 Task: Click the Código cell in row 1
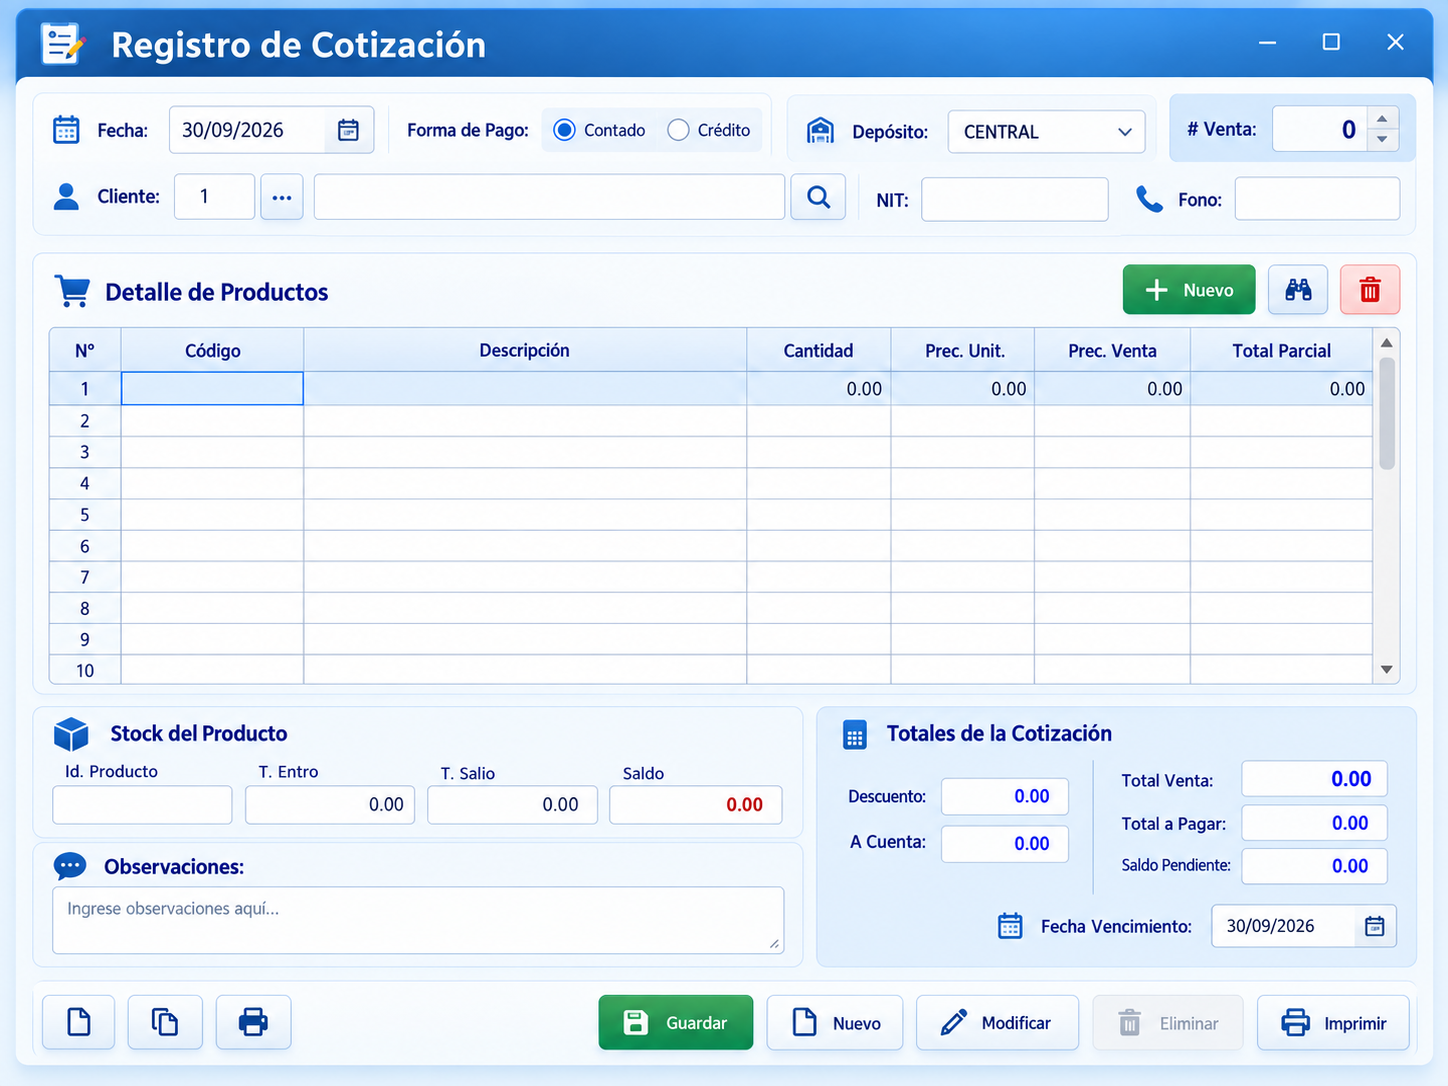pos(212,389)
